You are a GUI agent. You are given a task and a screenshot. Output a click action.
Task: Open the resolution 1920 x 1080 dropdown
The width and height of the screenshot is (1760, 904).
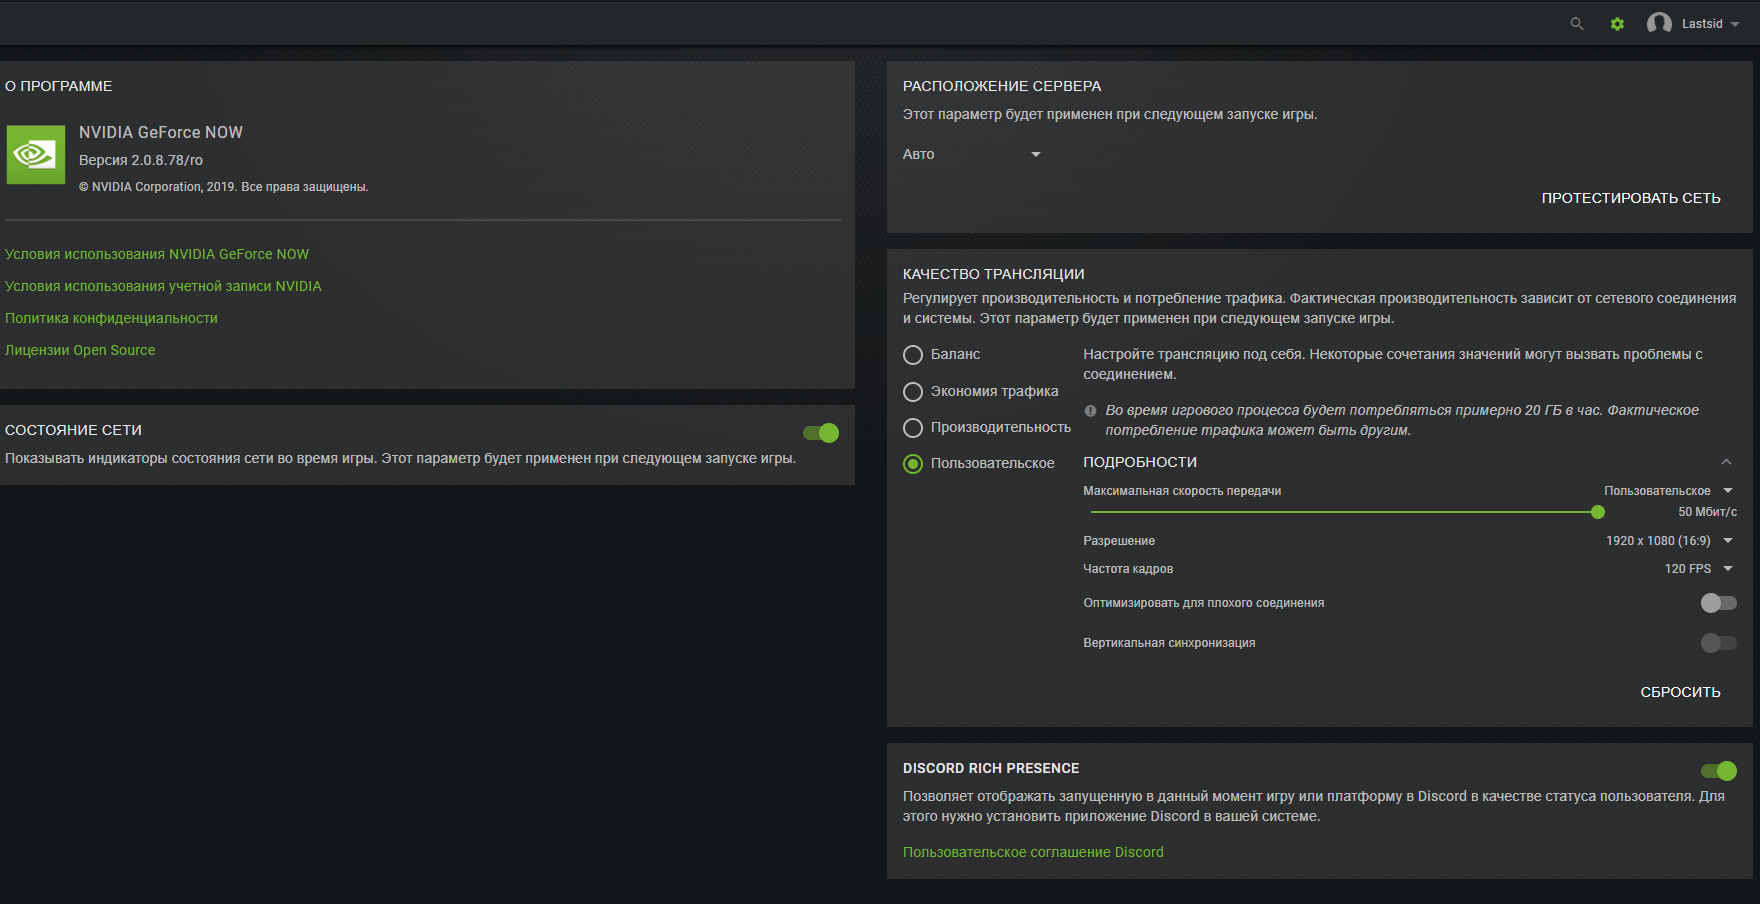tap(1669, 541)
